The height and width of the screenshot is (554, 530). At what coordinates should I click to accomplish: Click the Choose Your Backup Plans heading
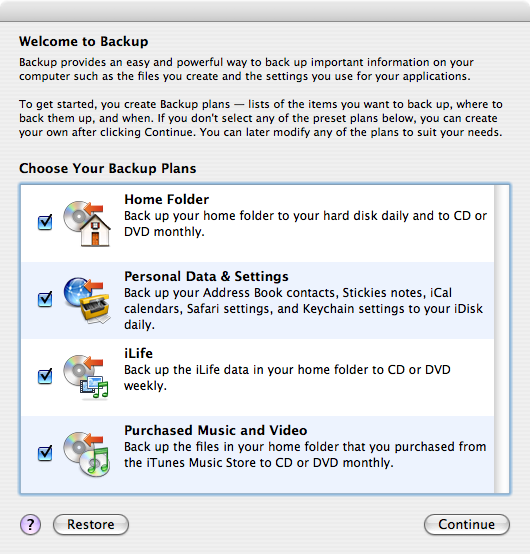point(108,169)
